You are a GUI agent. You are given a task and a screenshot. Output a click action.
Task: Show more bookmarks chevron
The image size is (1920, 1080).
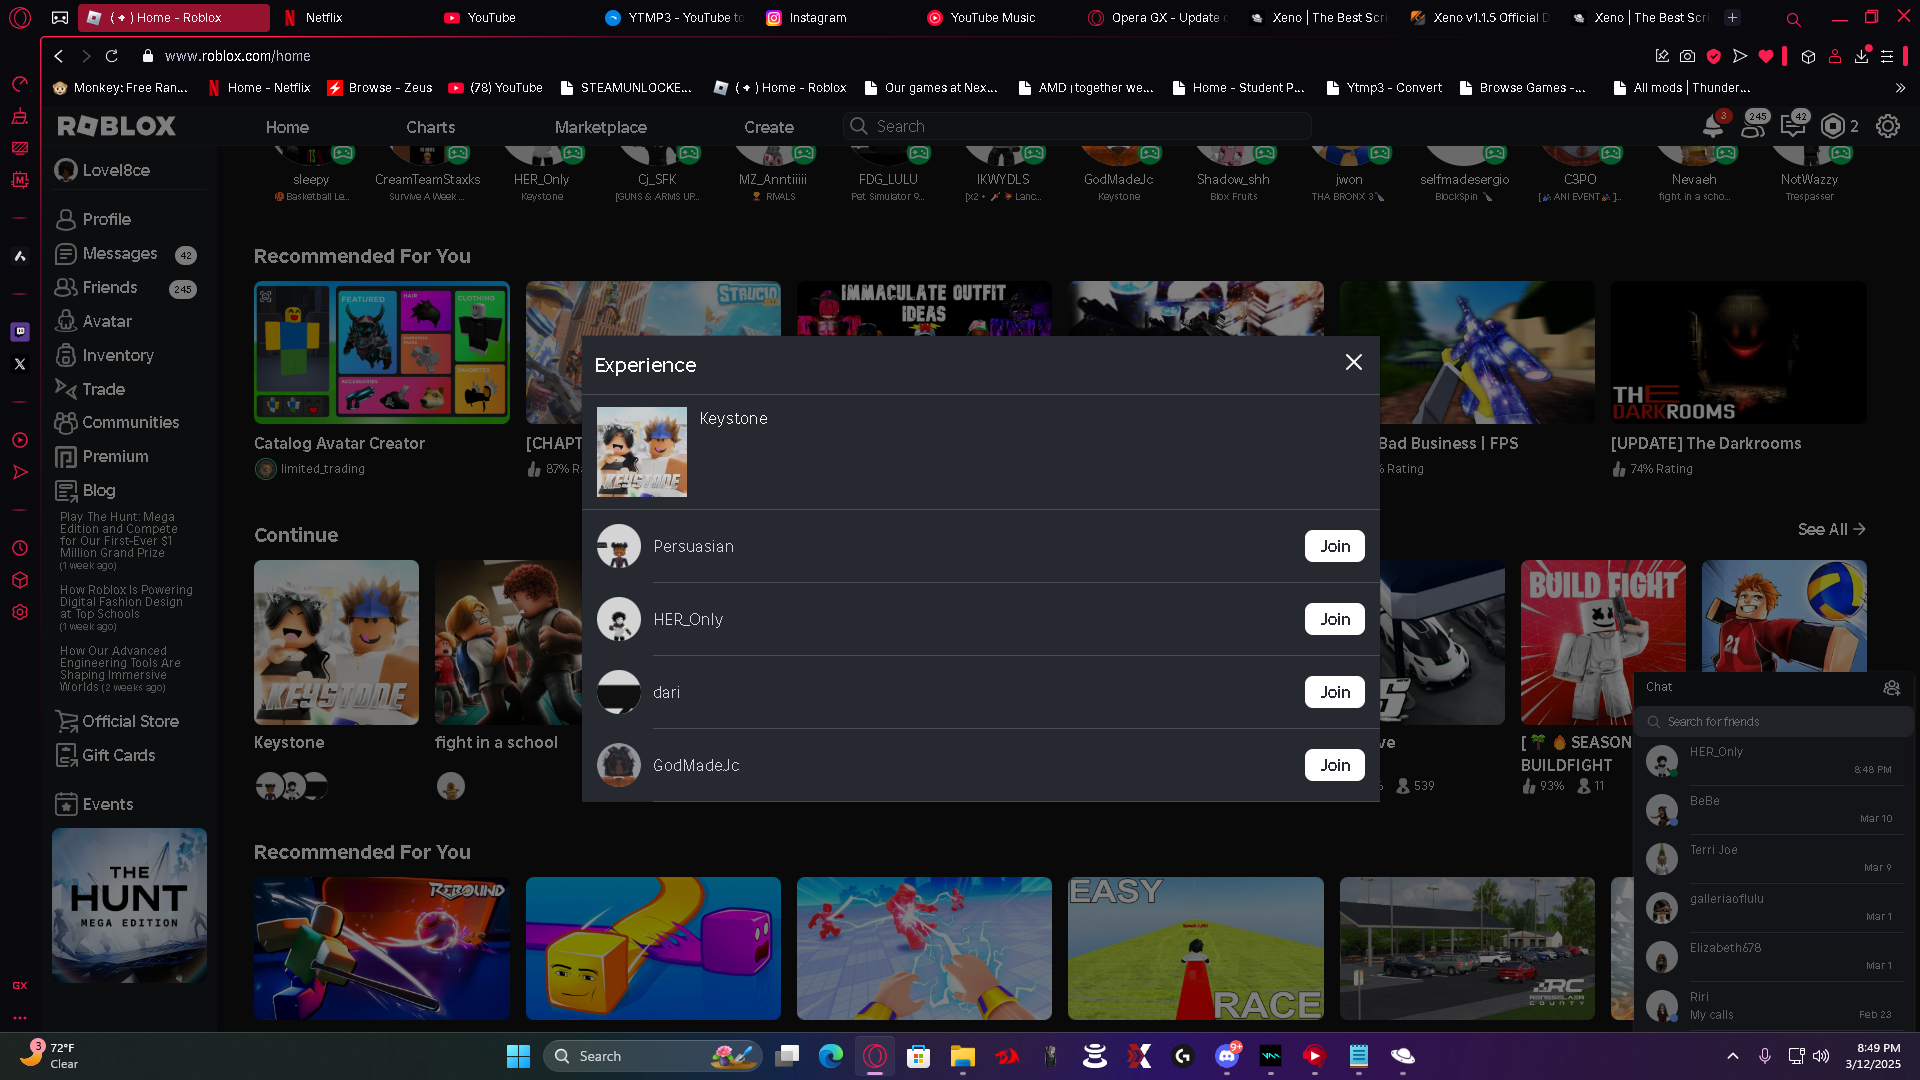pos(1900,88)
